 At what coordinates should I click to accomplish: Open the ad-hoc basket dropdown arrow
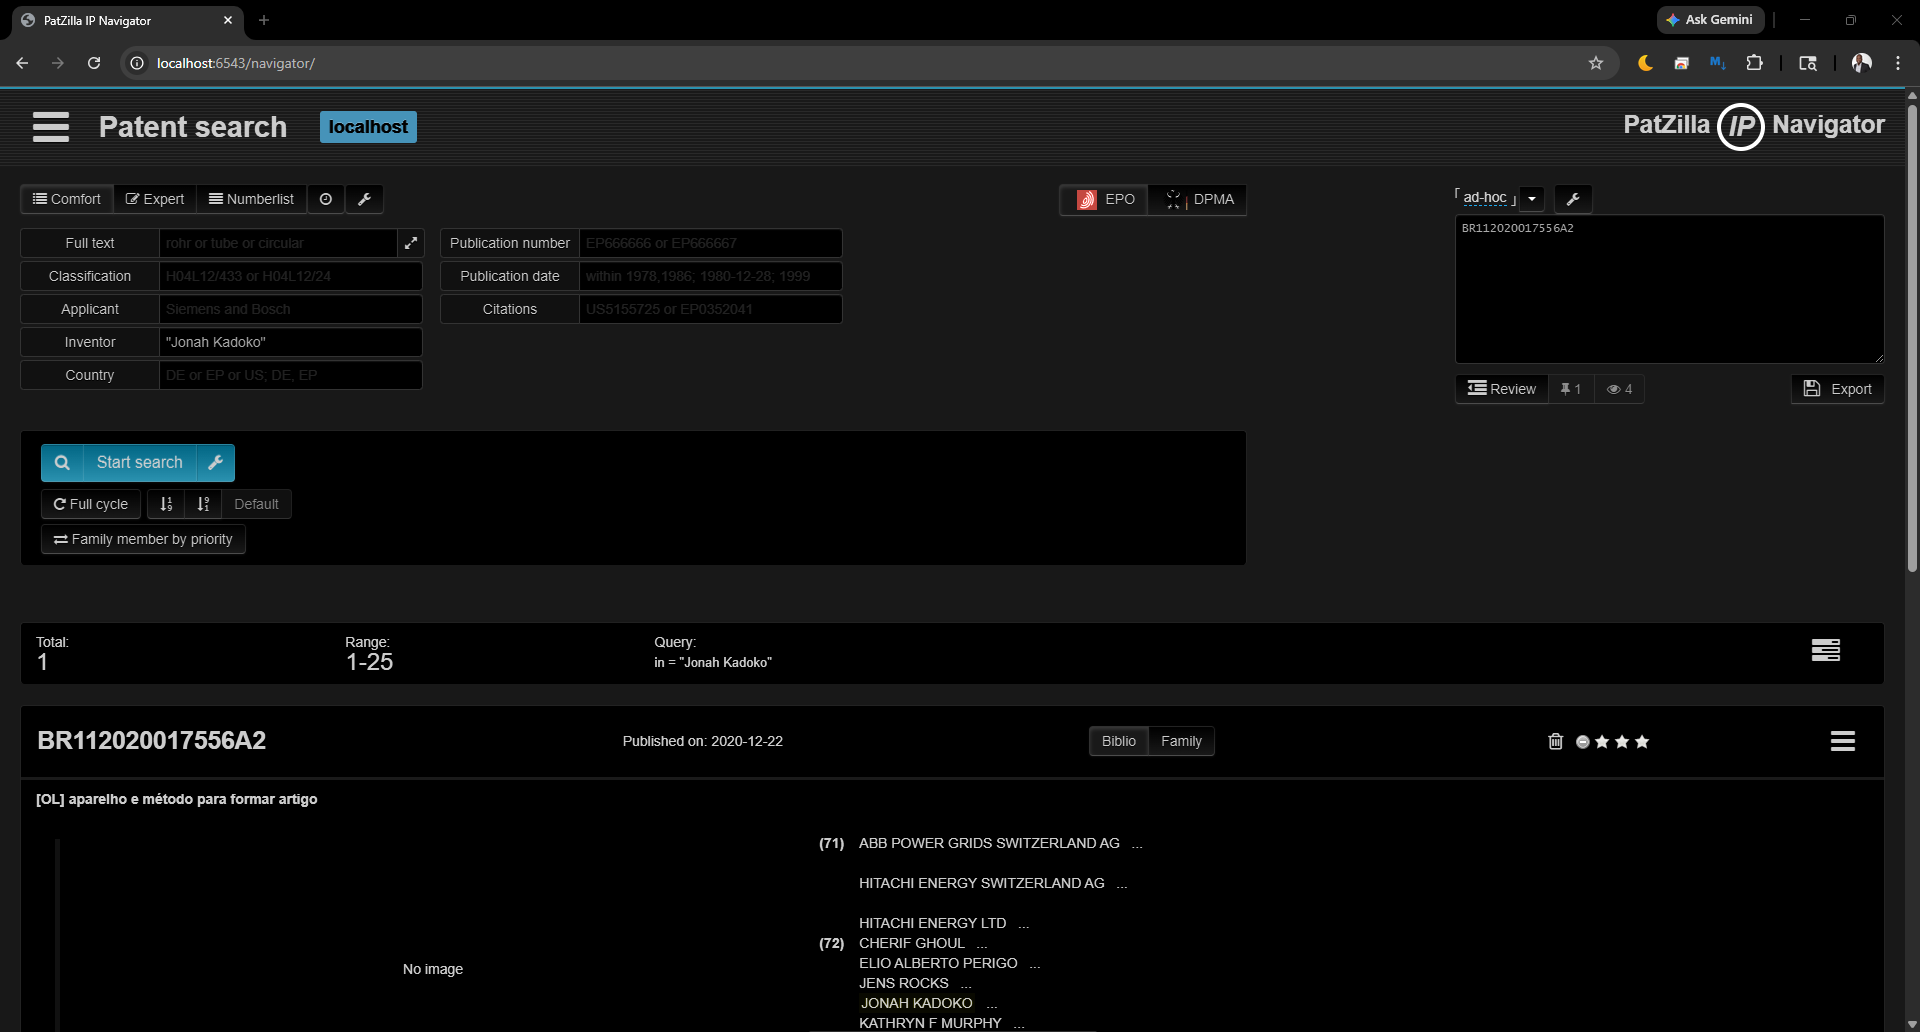pyautogui.click(x=1532, y=199)
